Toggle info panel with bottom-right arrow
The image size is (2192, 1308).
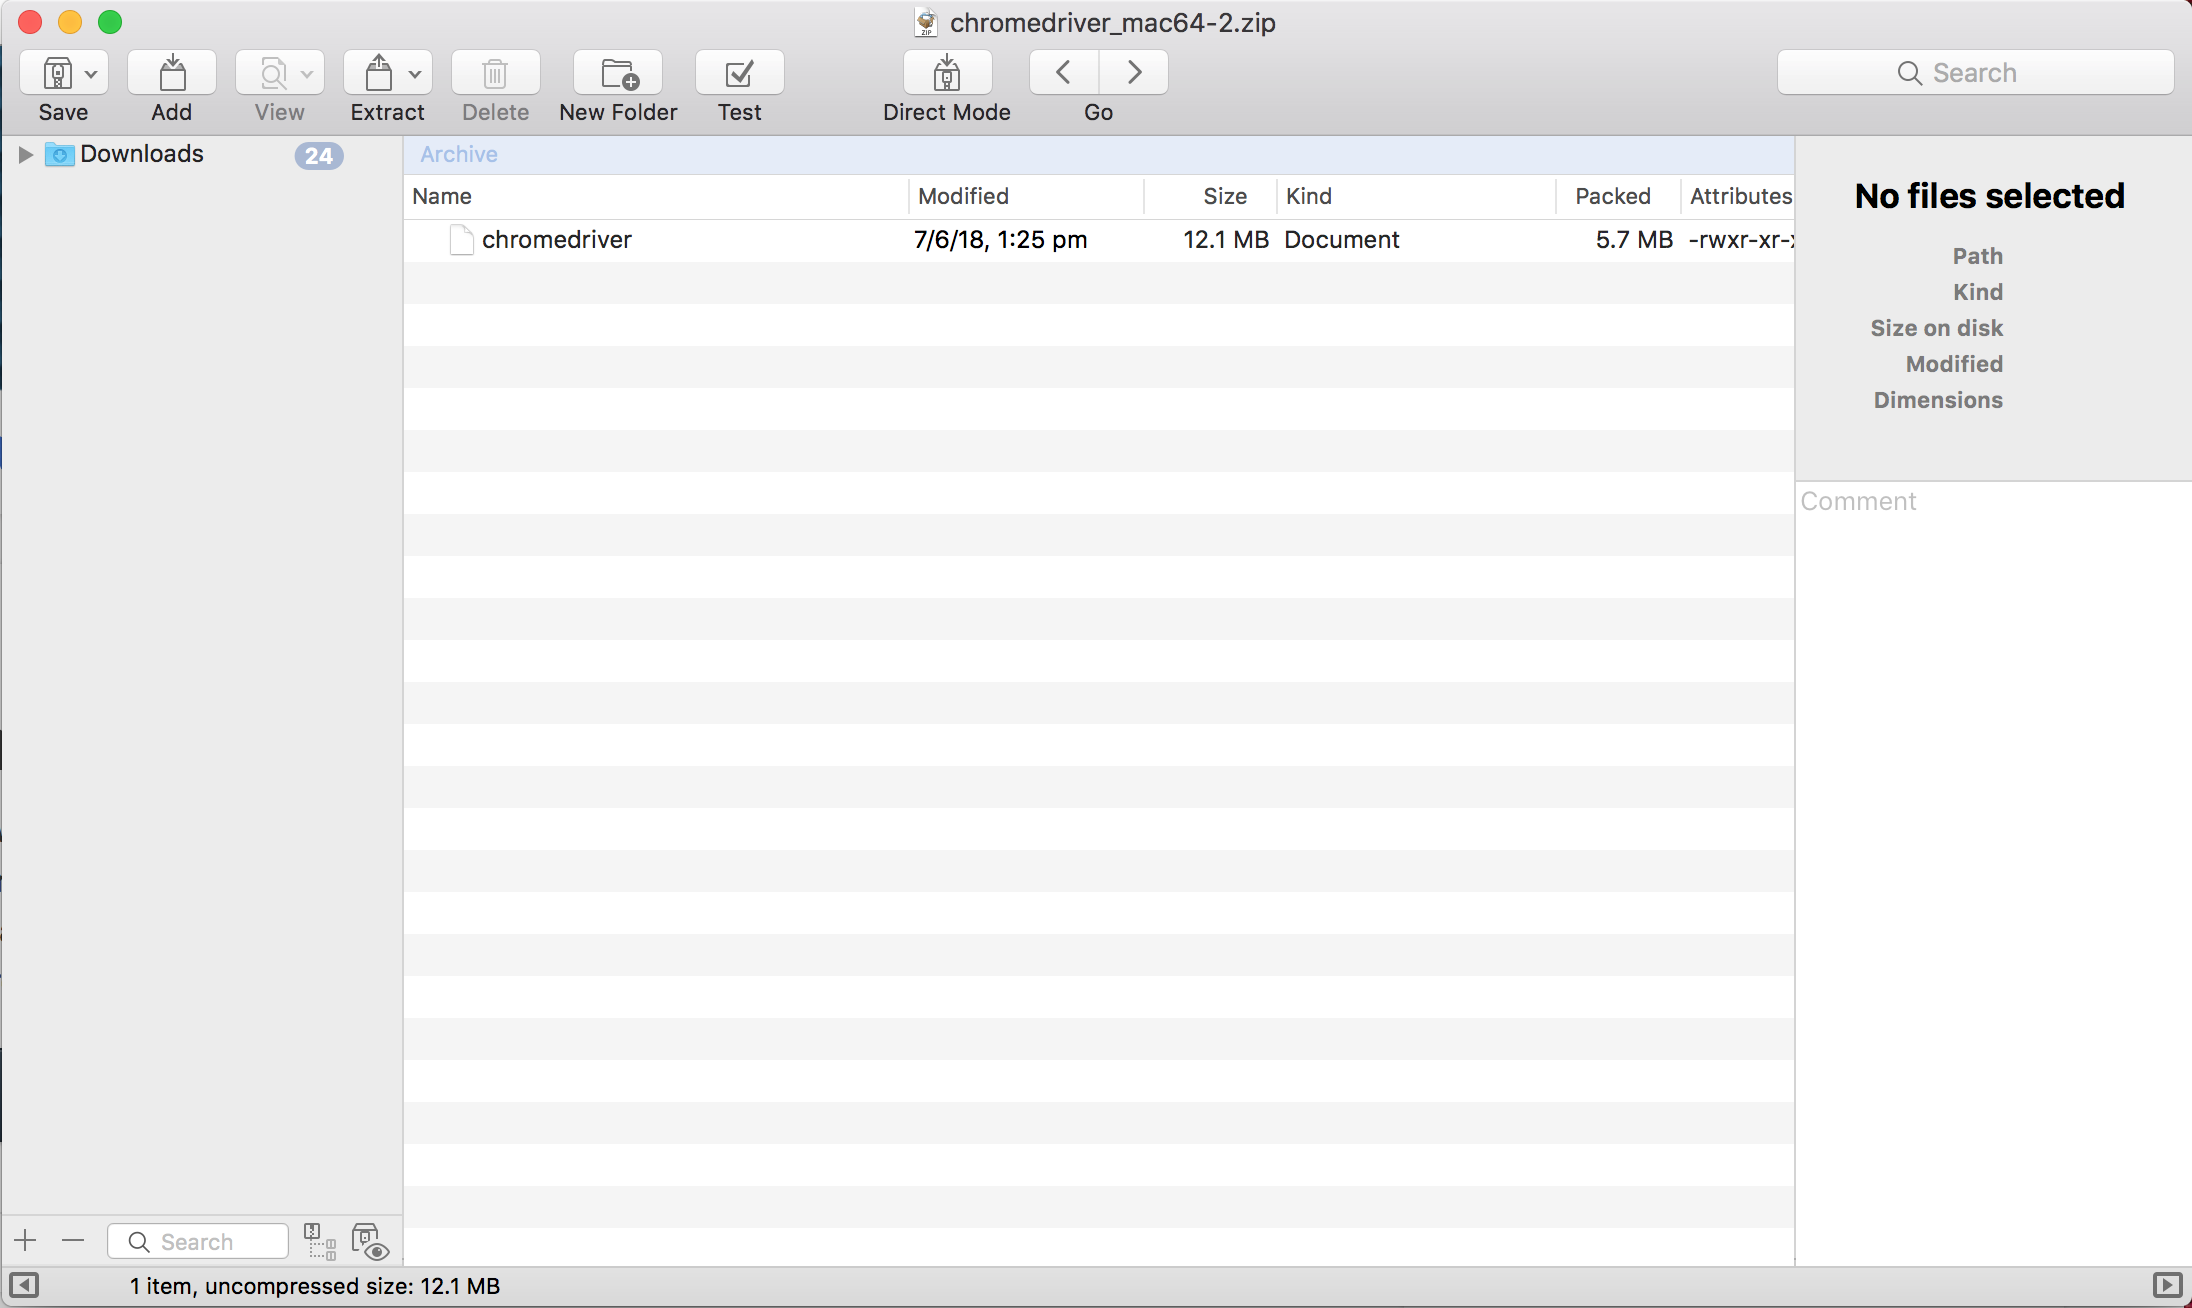(2167, 1285)
